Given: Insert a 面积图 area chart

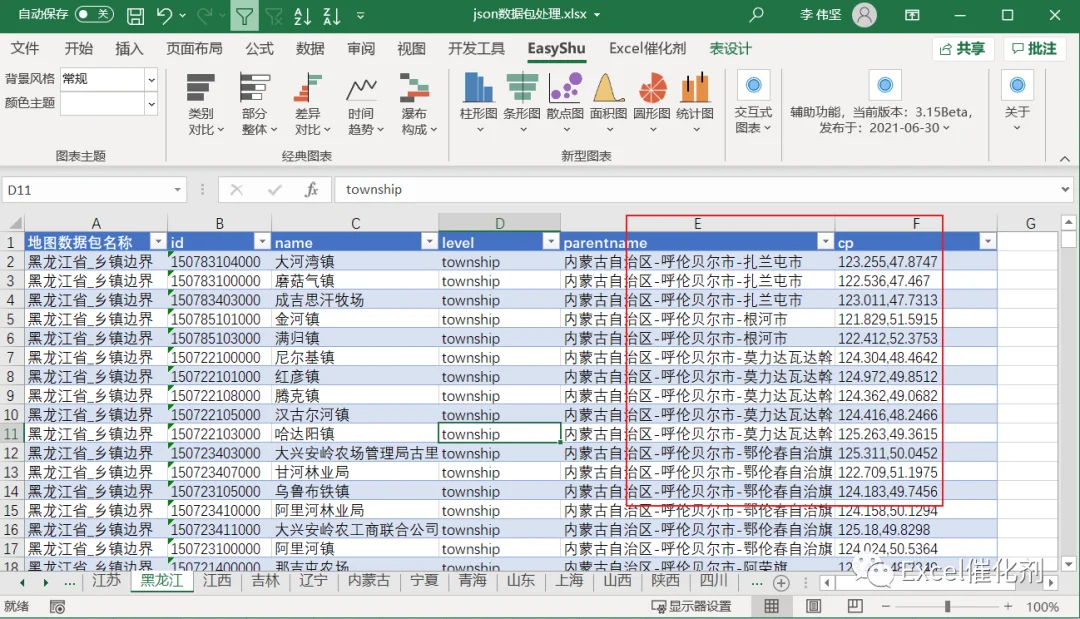Looking at the screenshot, I should 609,103.
